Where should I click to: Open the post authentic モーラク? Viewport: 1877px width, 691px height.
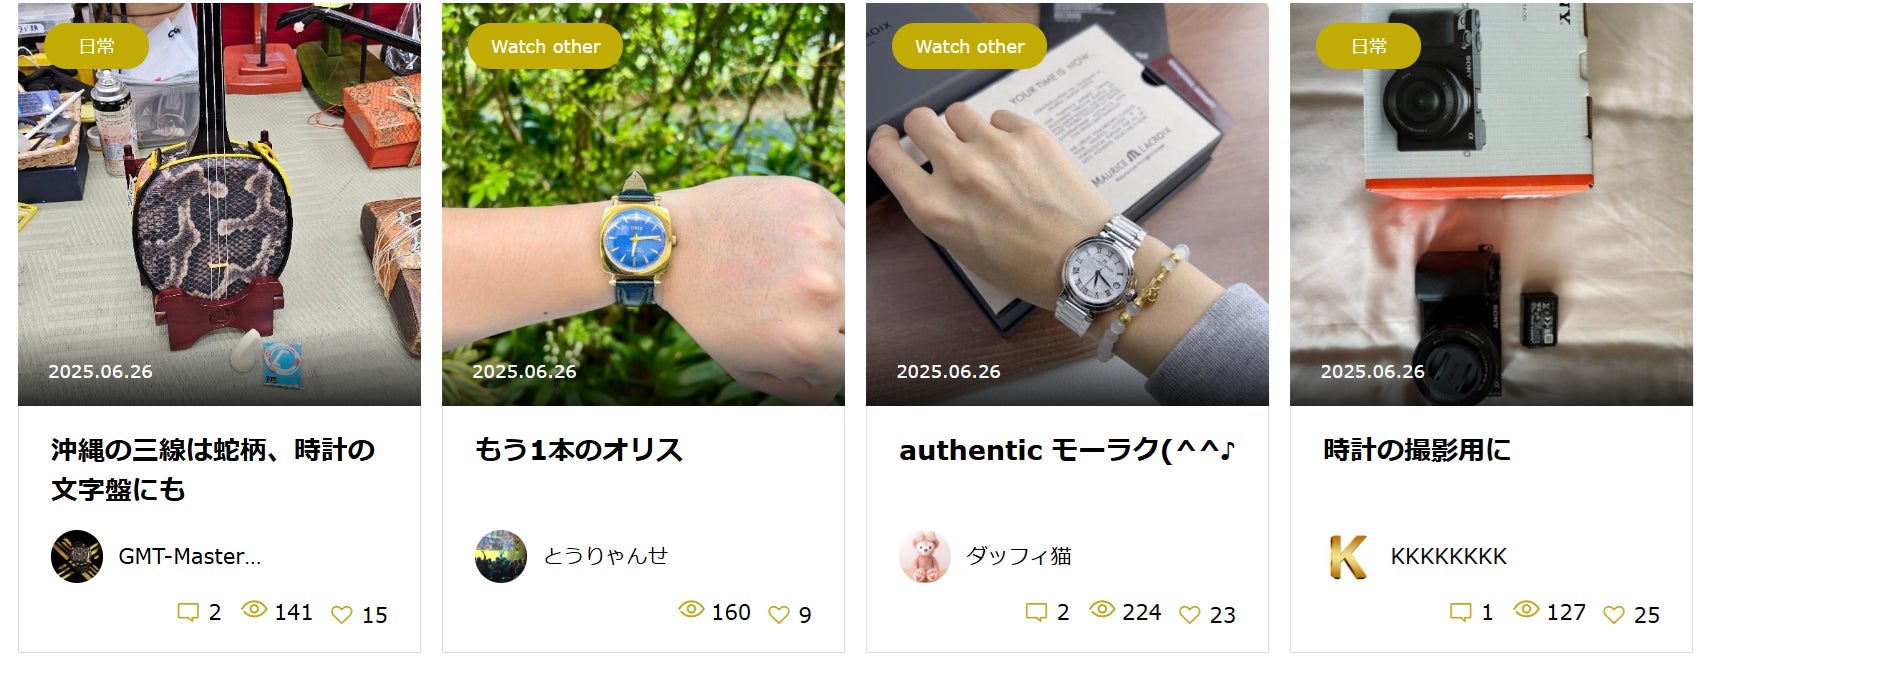pos(1068,450)
